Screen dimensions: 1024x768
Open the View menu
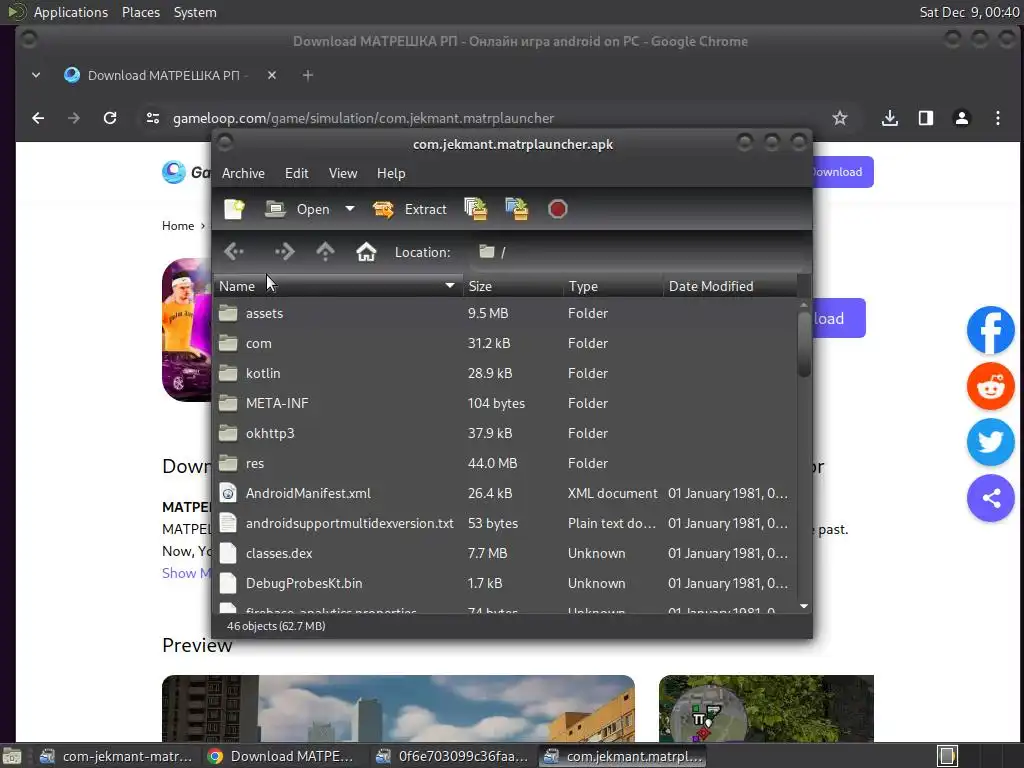tap(343, 173)
